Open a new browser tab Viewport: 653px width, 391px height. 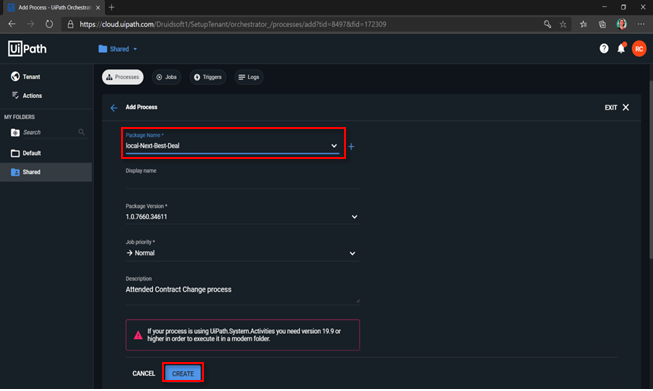pyautogui.click(x=112, y=7)
